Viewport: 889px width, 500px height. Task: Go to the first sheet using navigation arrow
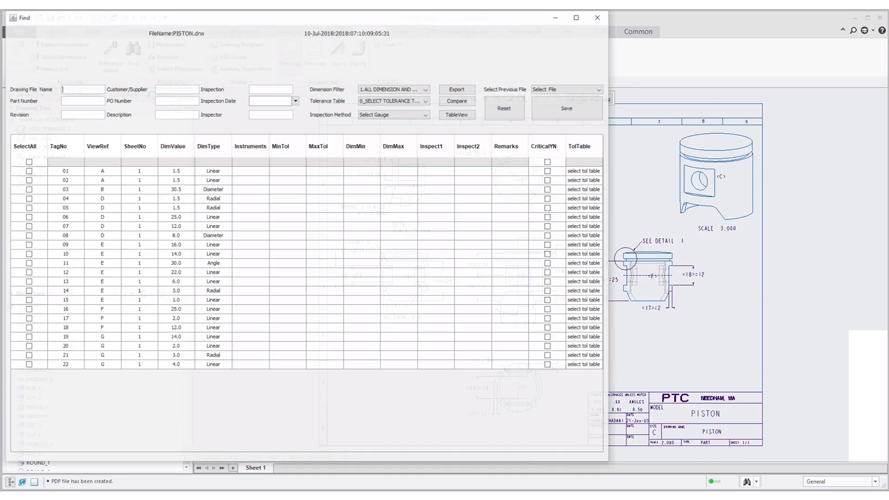(x=199, y=468)
